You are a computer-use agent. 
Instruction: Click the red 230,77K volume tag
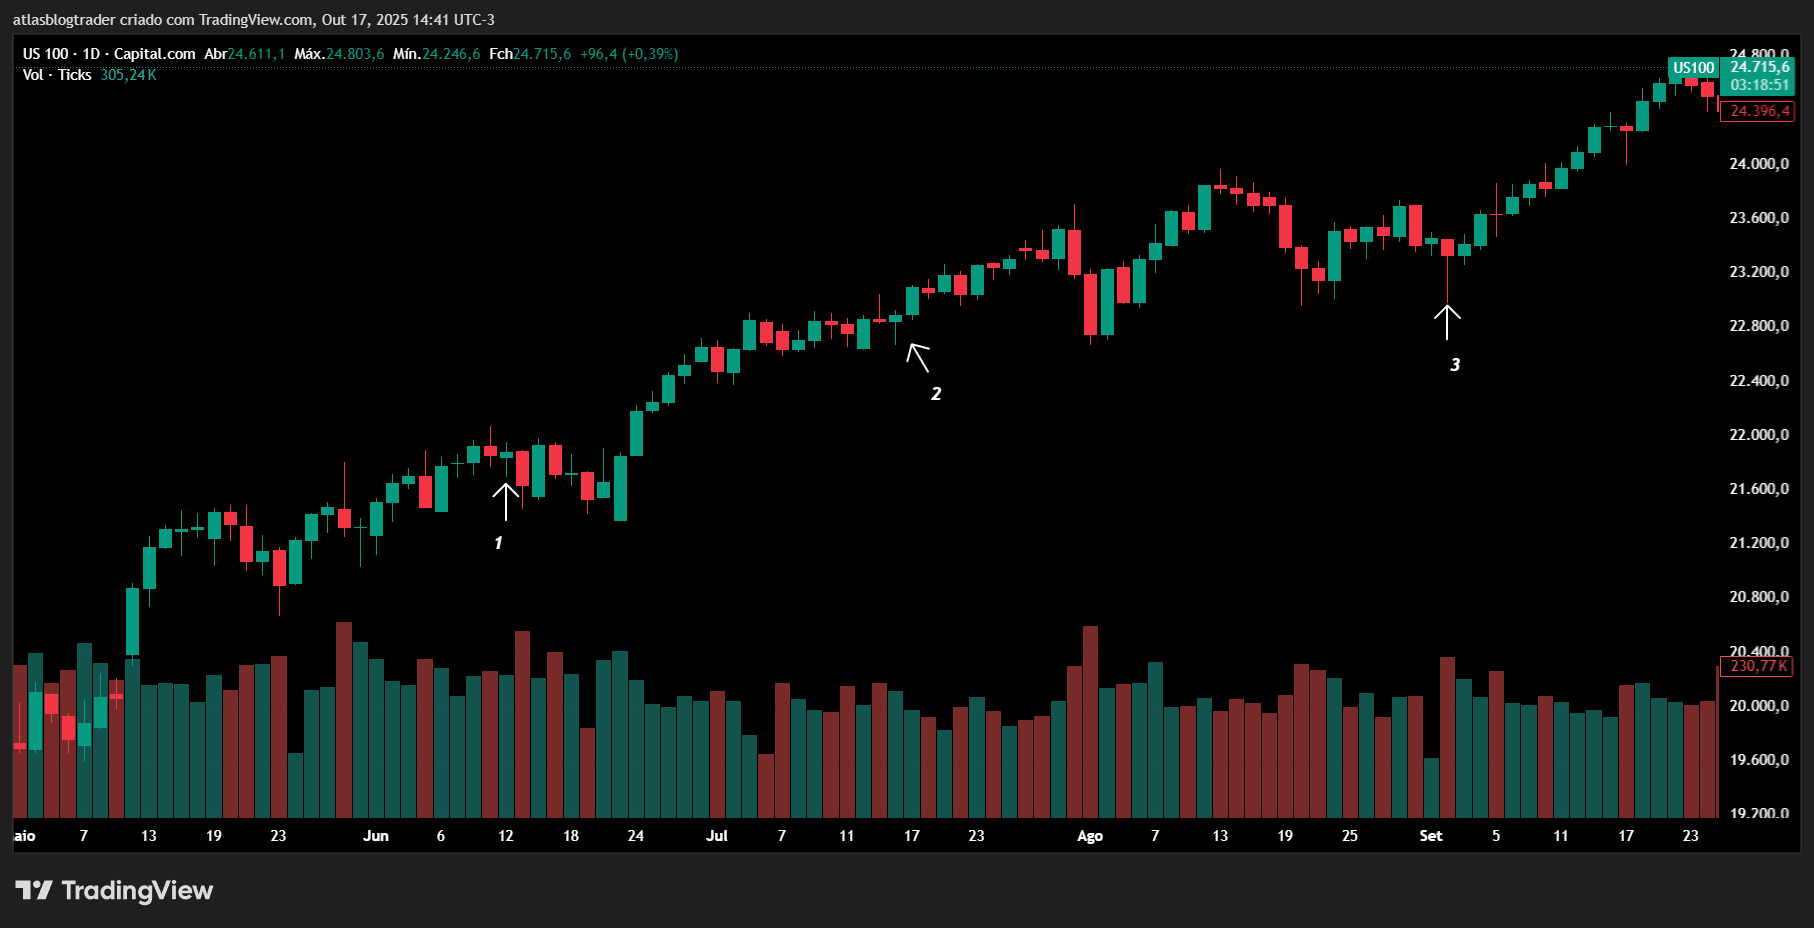(x=1758, y=666)
